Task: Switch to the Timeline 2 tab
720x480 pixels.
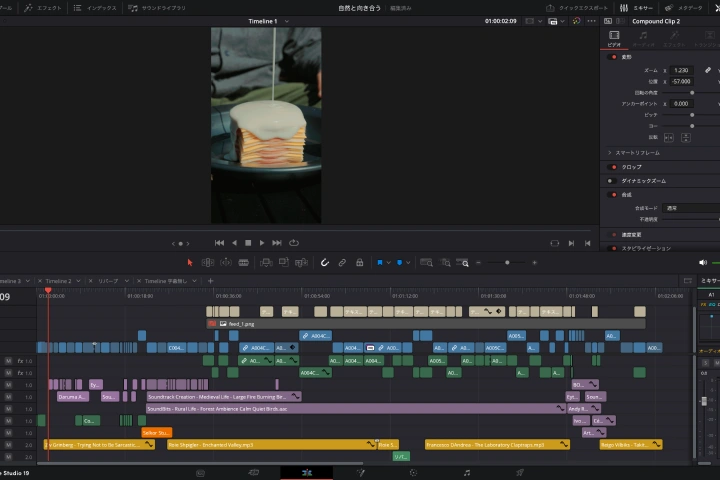Action: coord(58,281)
